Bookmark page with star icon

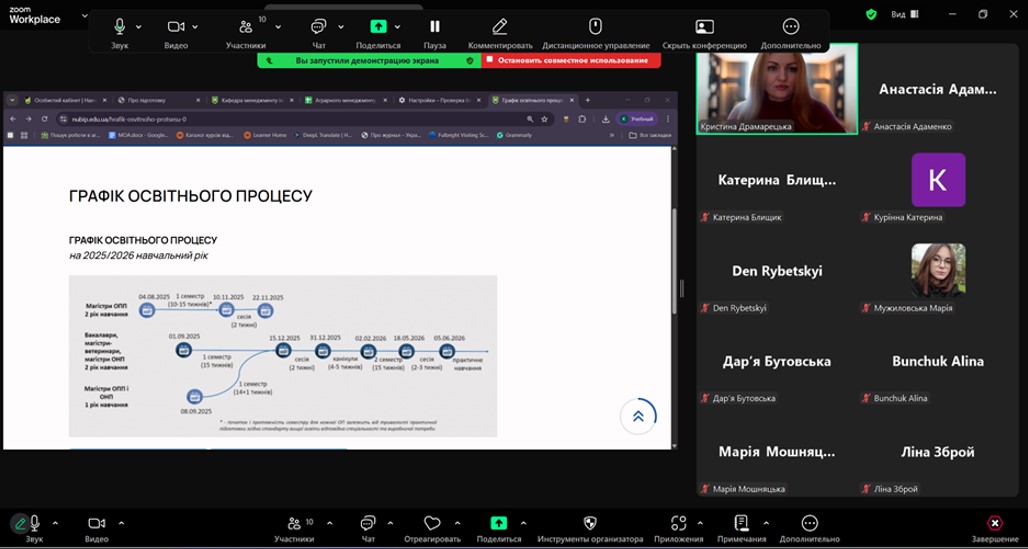(544, 119)
